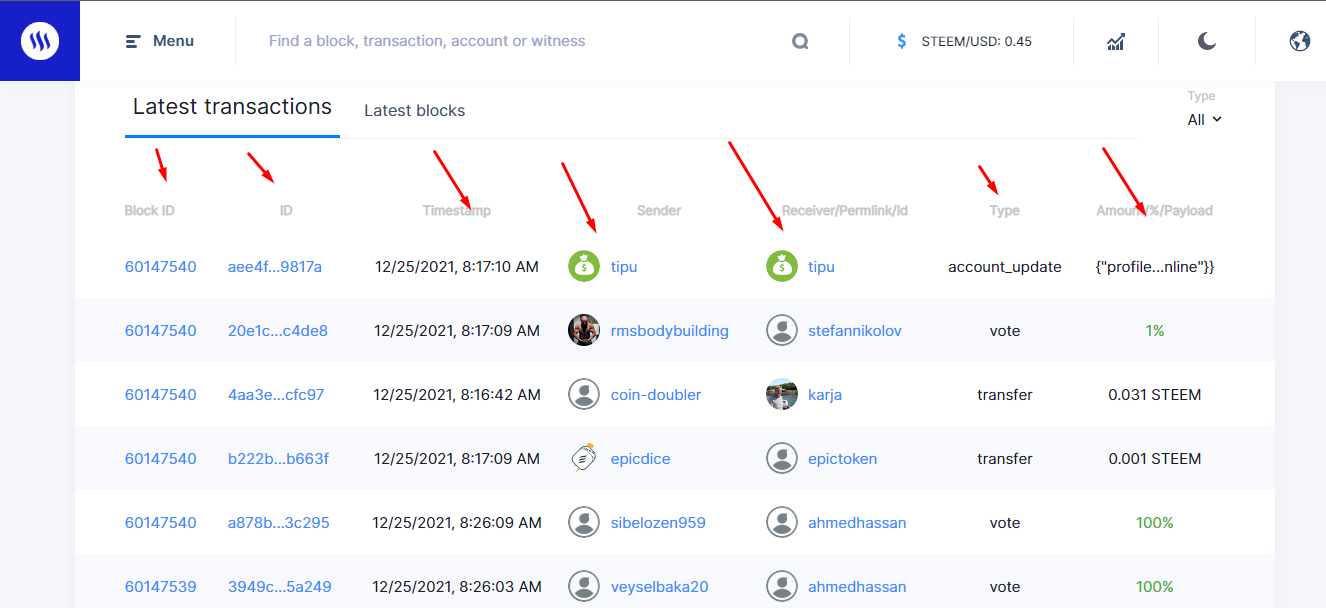Open rmsbodybuilding account link
This screenshot has height=608, width=1326.
670,331
